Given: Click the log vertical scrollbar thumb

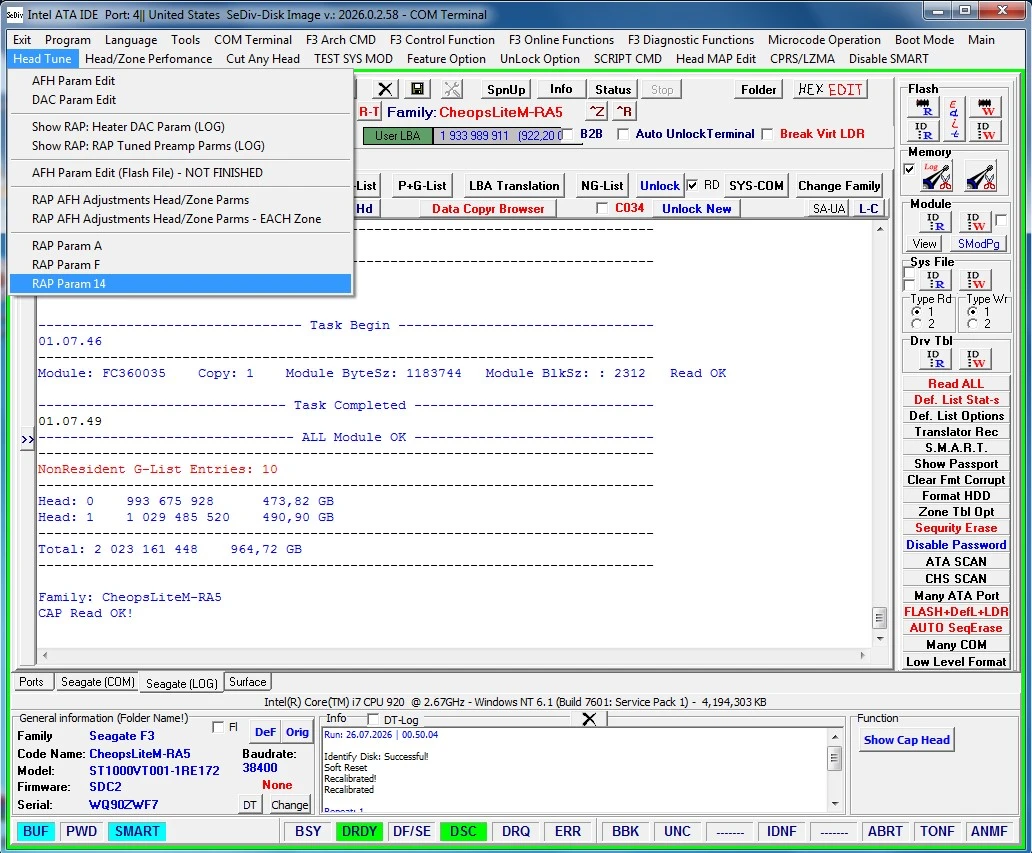Looking at the screenshot, I should pos(879,618).
